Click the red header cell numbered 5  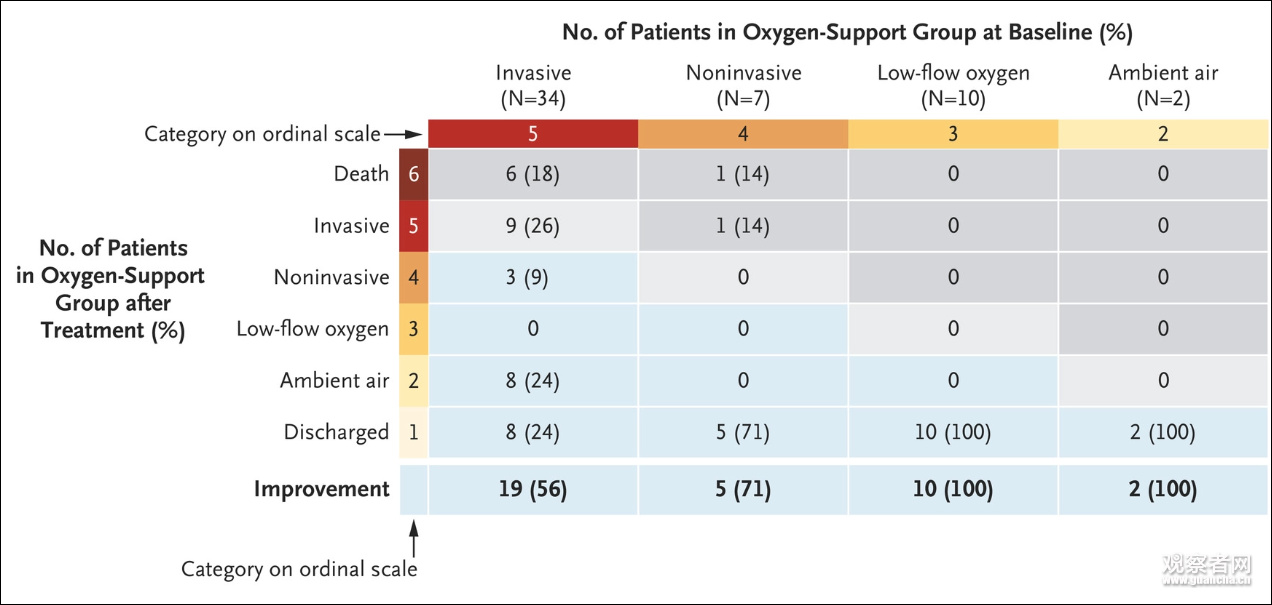(533, 134)
